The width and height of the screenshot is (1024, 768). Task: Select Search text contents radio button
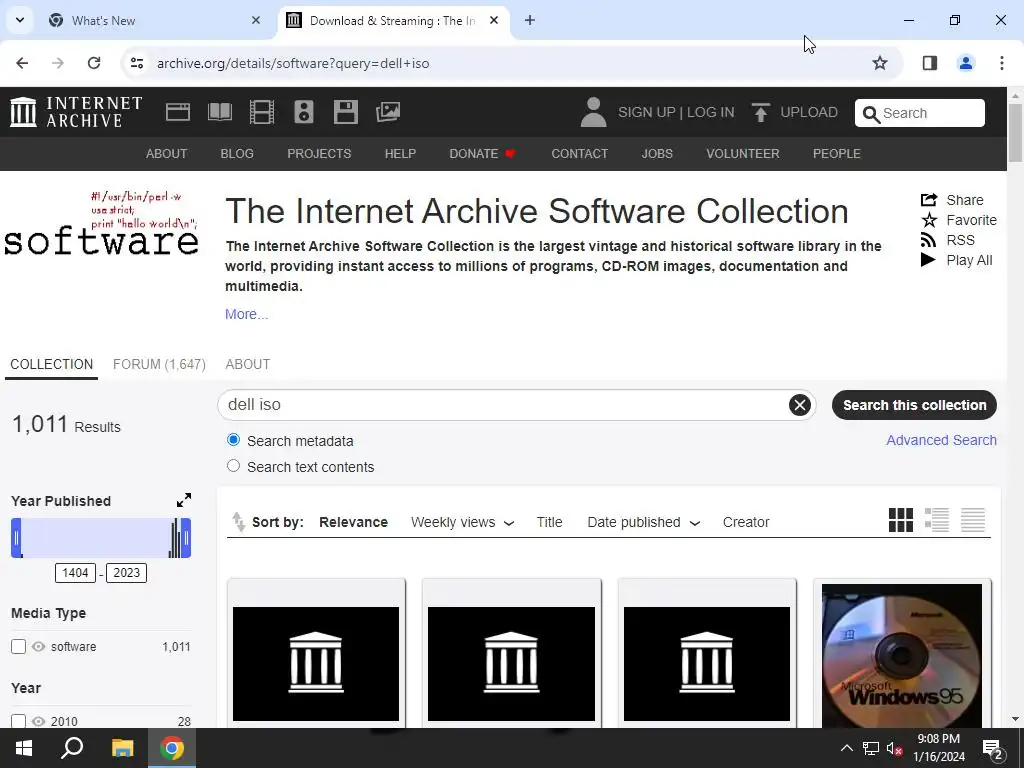pyautogui.click(x=233, y=466)
